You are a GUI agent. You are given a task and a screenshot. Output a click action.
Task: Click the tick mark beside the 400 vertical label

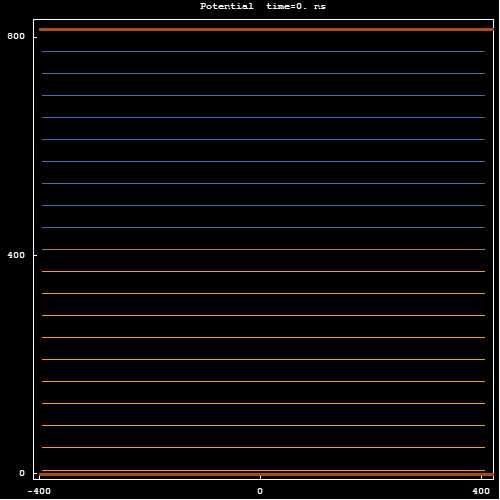click(35, 255)
